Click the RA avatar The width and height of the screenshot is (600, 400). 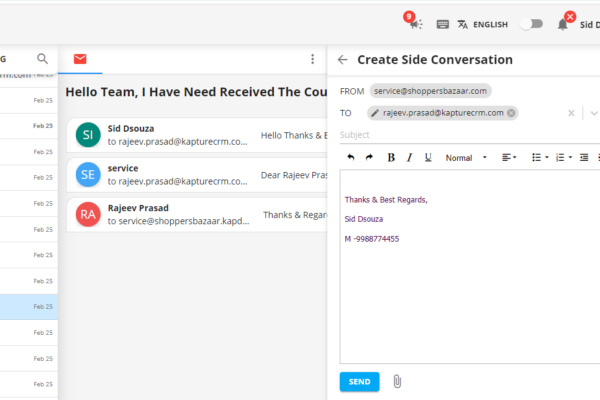(x=88, y=214)
